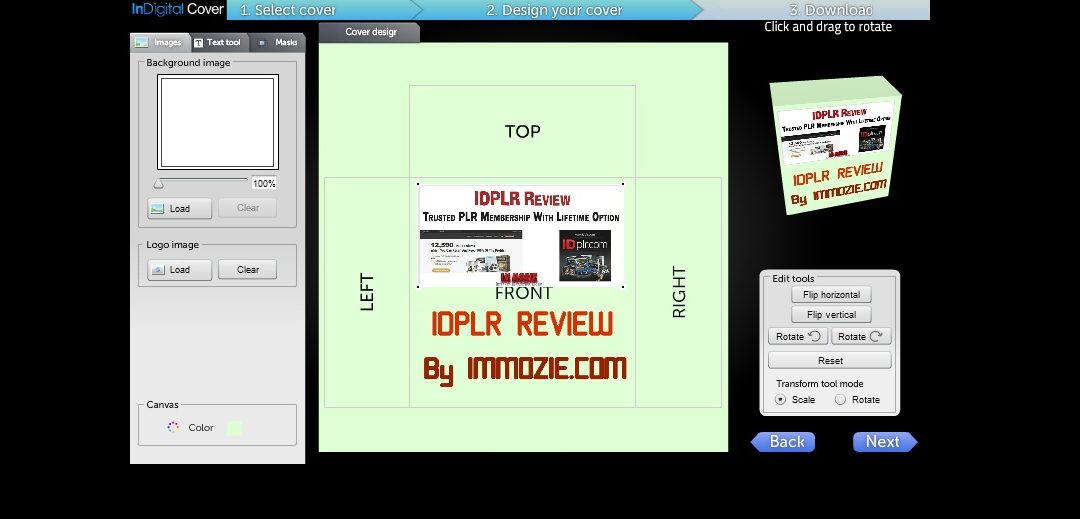Flip the image horizontally
This screenshot has width=1080, height=519.
point(831,295)
